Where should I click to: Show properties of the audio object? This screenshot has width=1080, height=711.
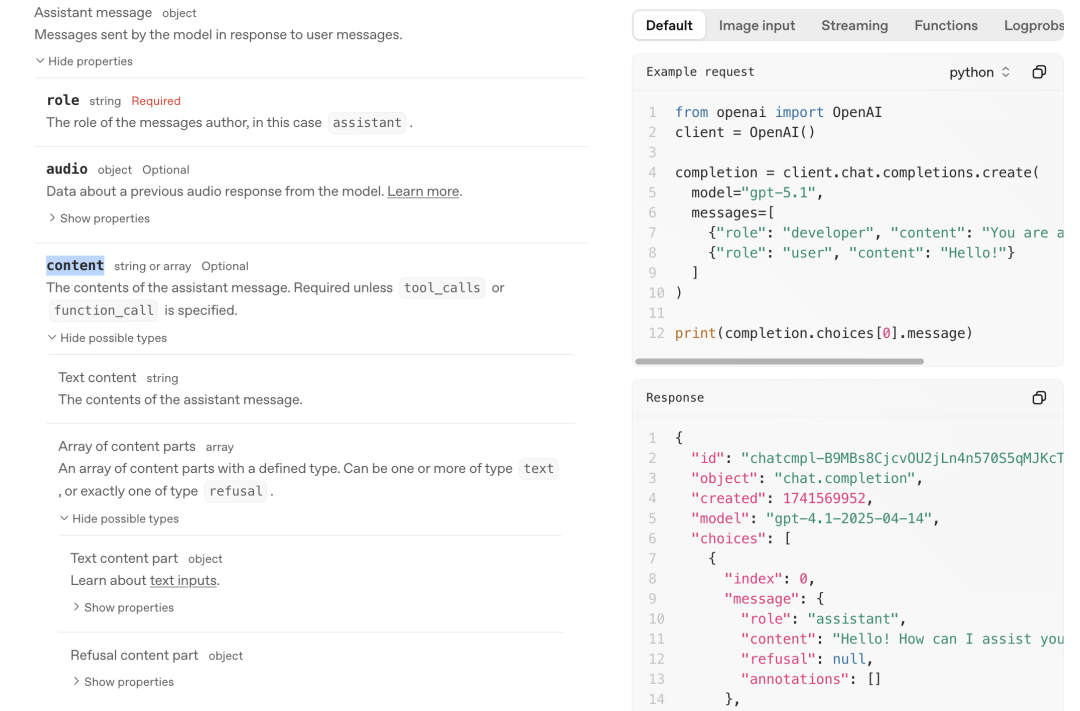(x=98, y=218)
